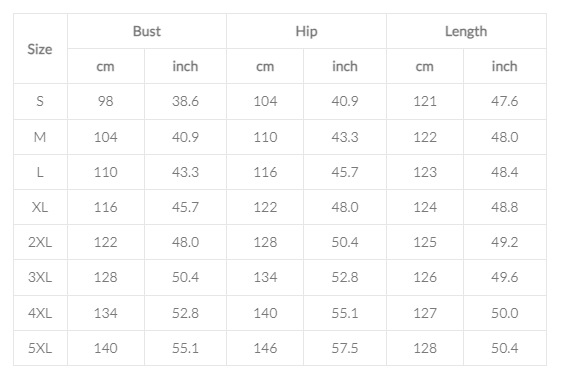Click the 2XL size row label

pyautogui.click(x=40, y=242)
